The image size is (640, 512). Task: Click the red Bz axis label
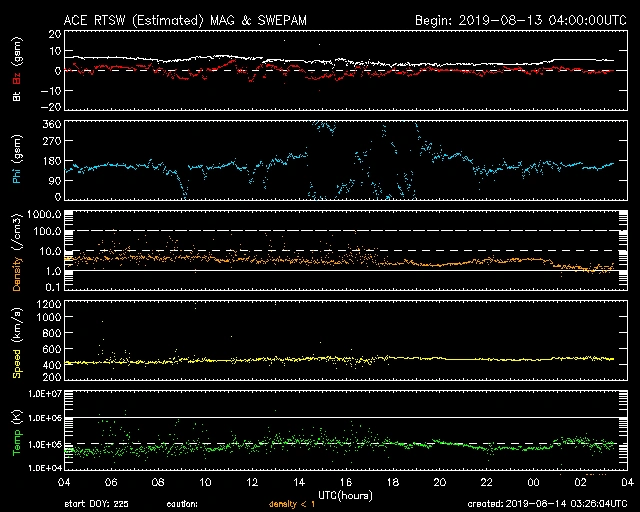(17, 55)
